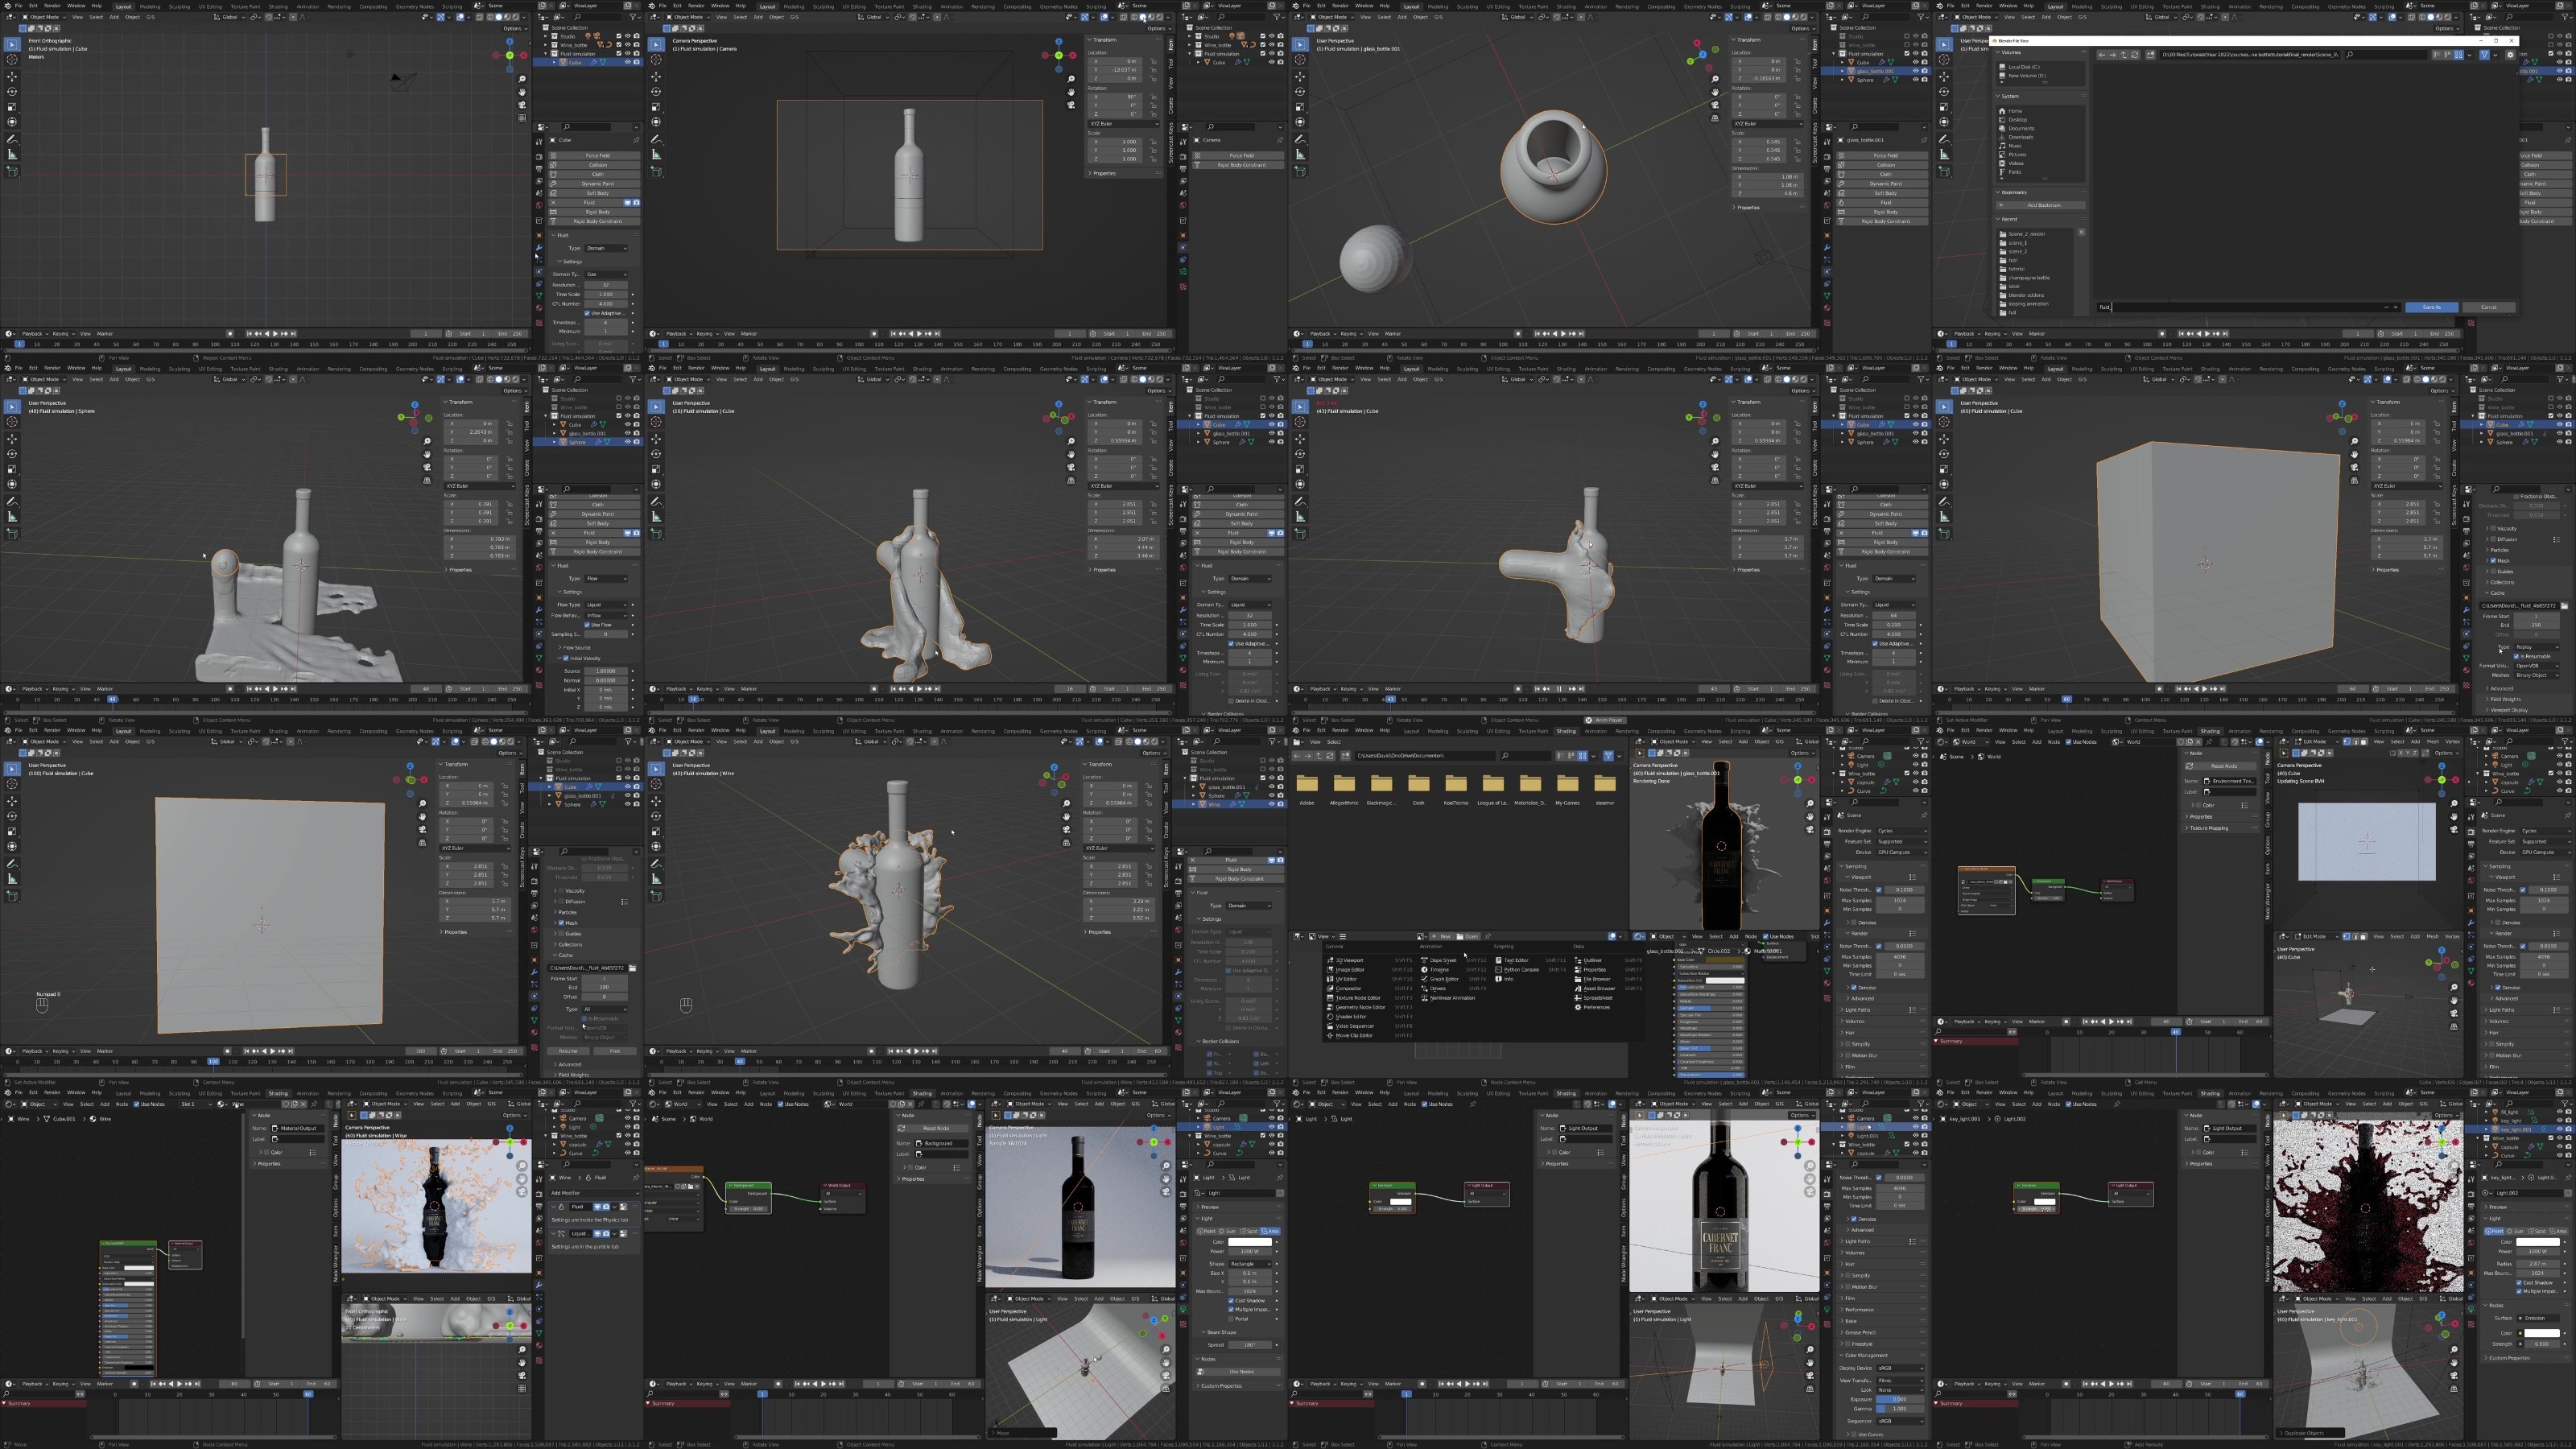Click the Spread 180° slider
The height and width of the screenshot is (1449, 2576).
pos(1250,1344)
